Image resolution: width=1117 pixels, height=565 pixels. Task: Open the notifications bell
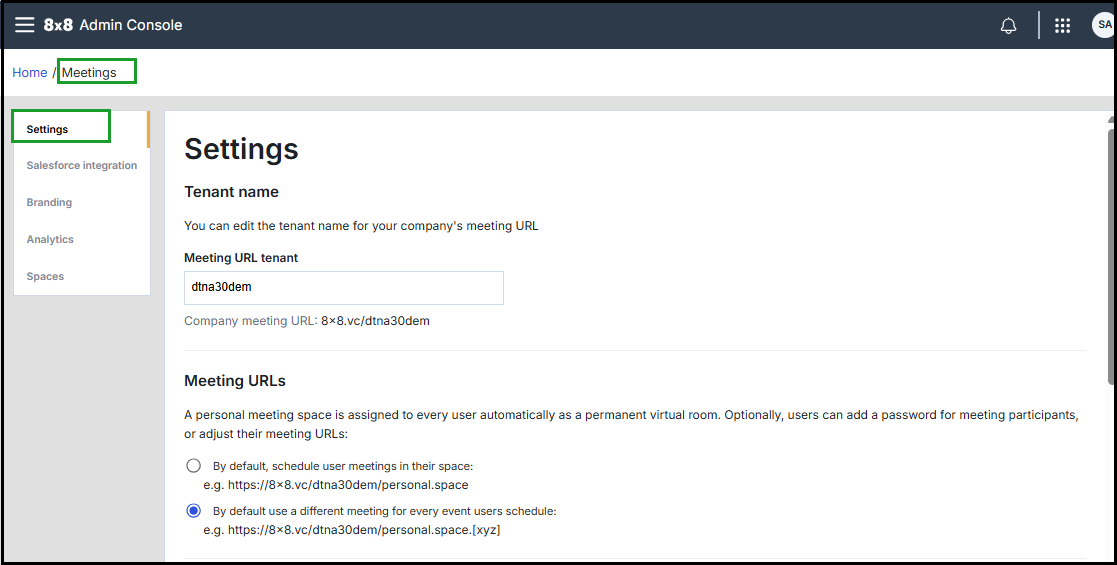pyautogui.click(x=1008, y=26)
